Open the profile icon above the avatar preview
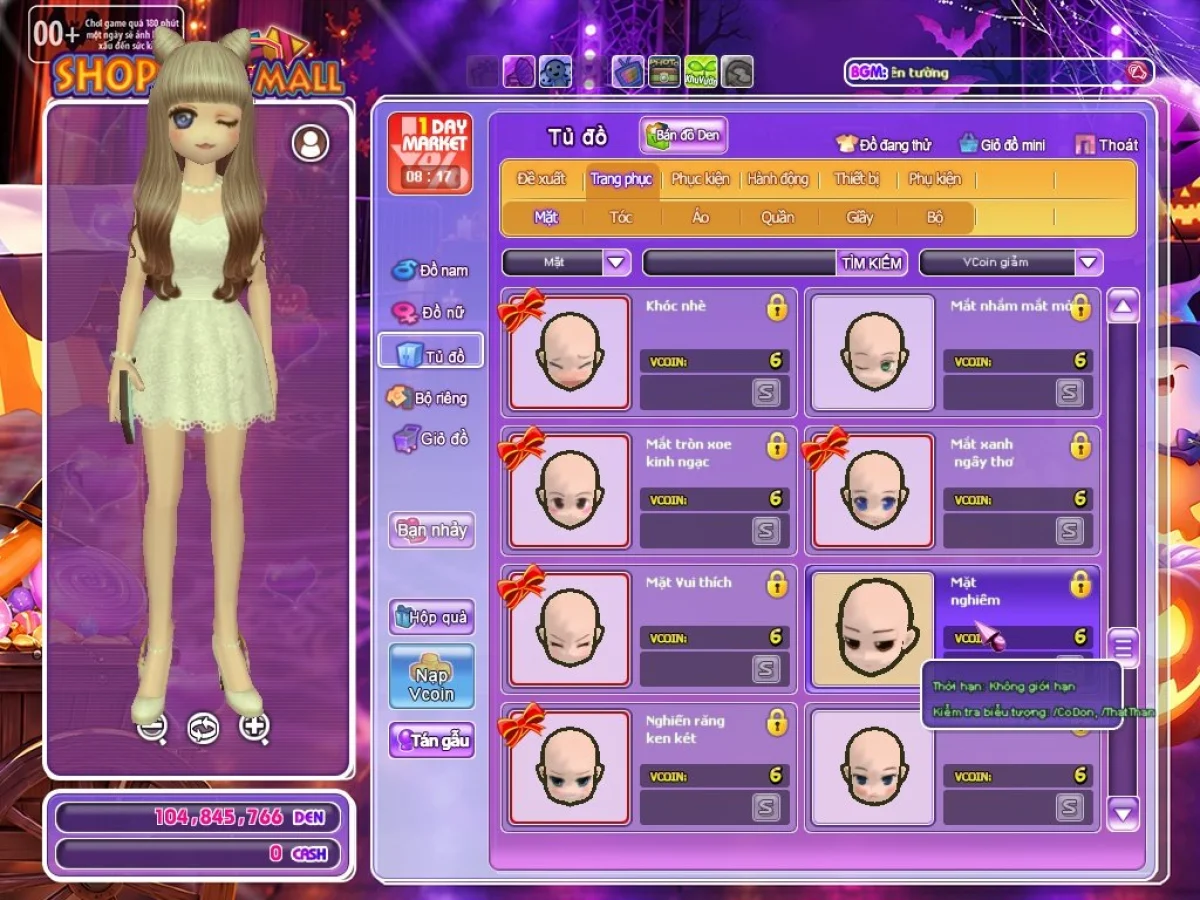The image size is (1200, 900). point(311,143)
